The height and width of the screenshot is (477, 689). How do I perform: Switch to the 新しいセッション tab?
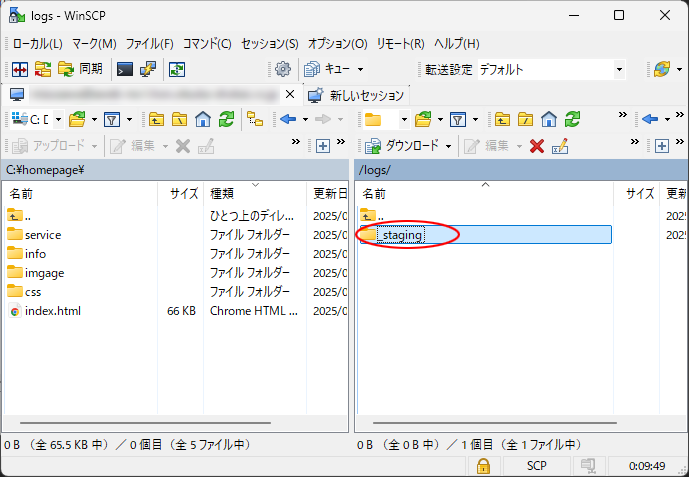[356, 95]
